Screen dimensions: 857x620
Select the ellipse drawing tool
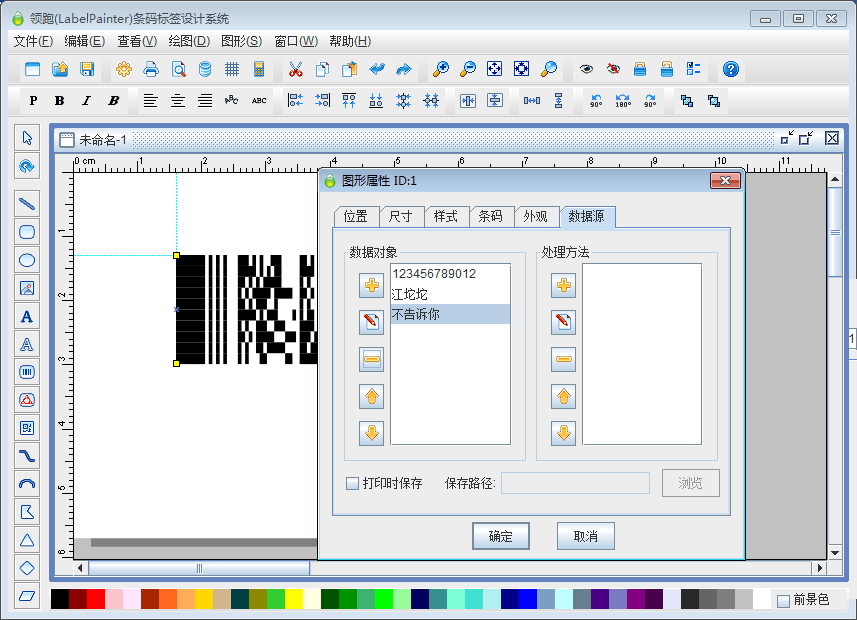[27, 260]
